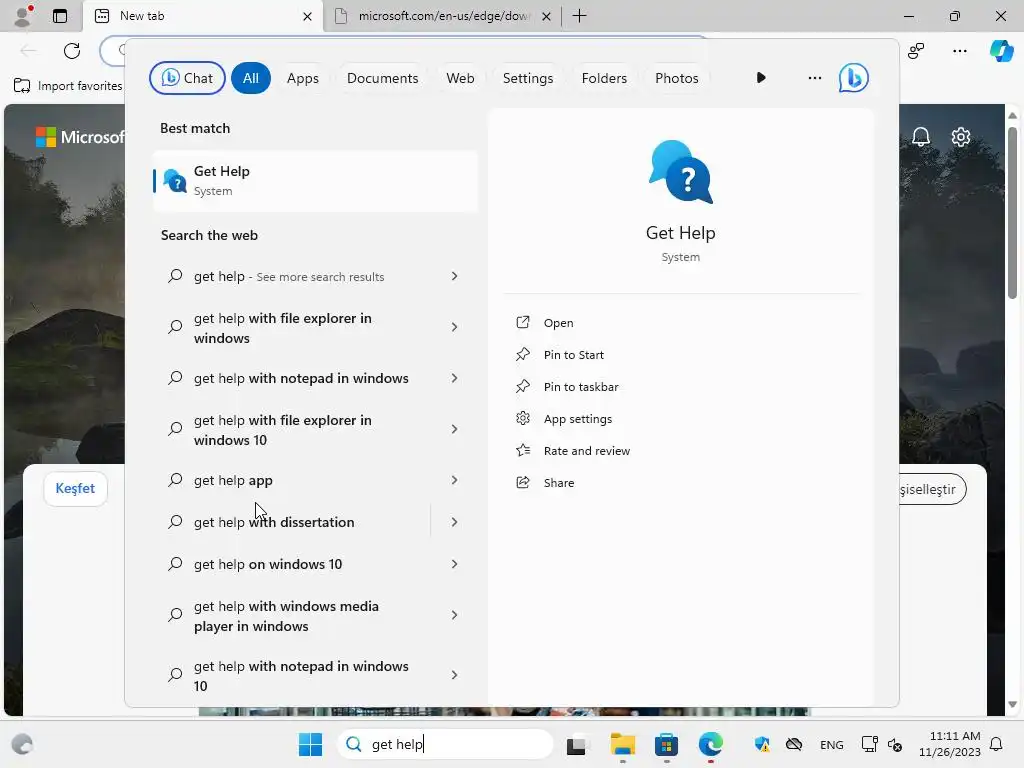Switch to the Apps filter
The image size is (1024, 768).
click(x=302, y=78)
